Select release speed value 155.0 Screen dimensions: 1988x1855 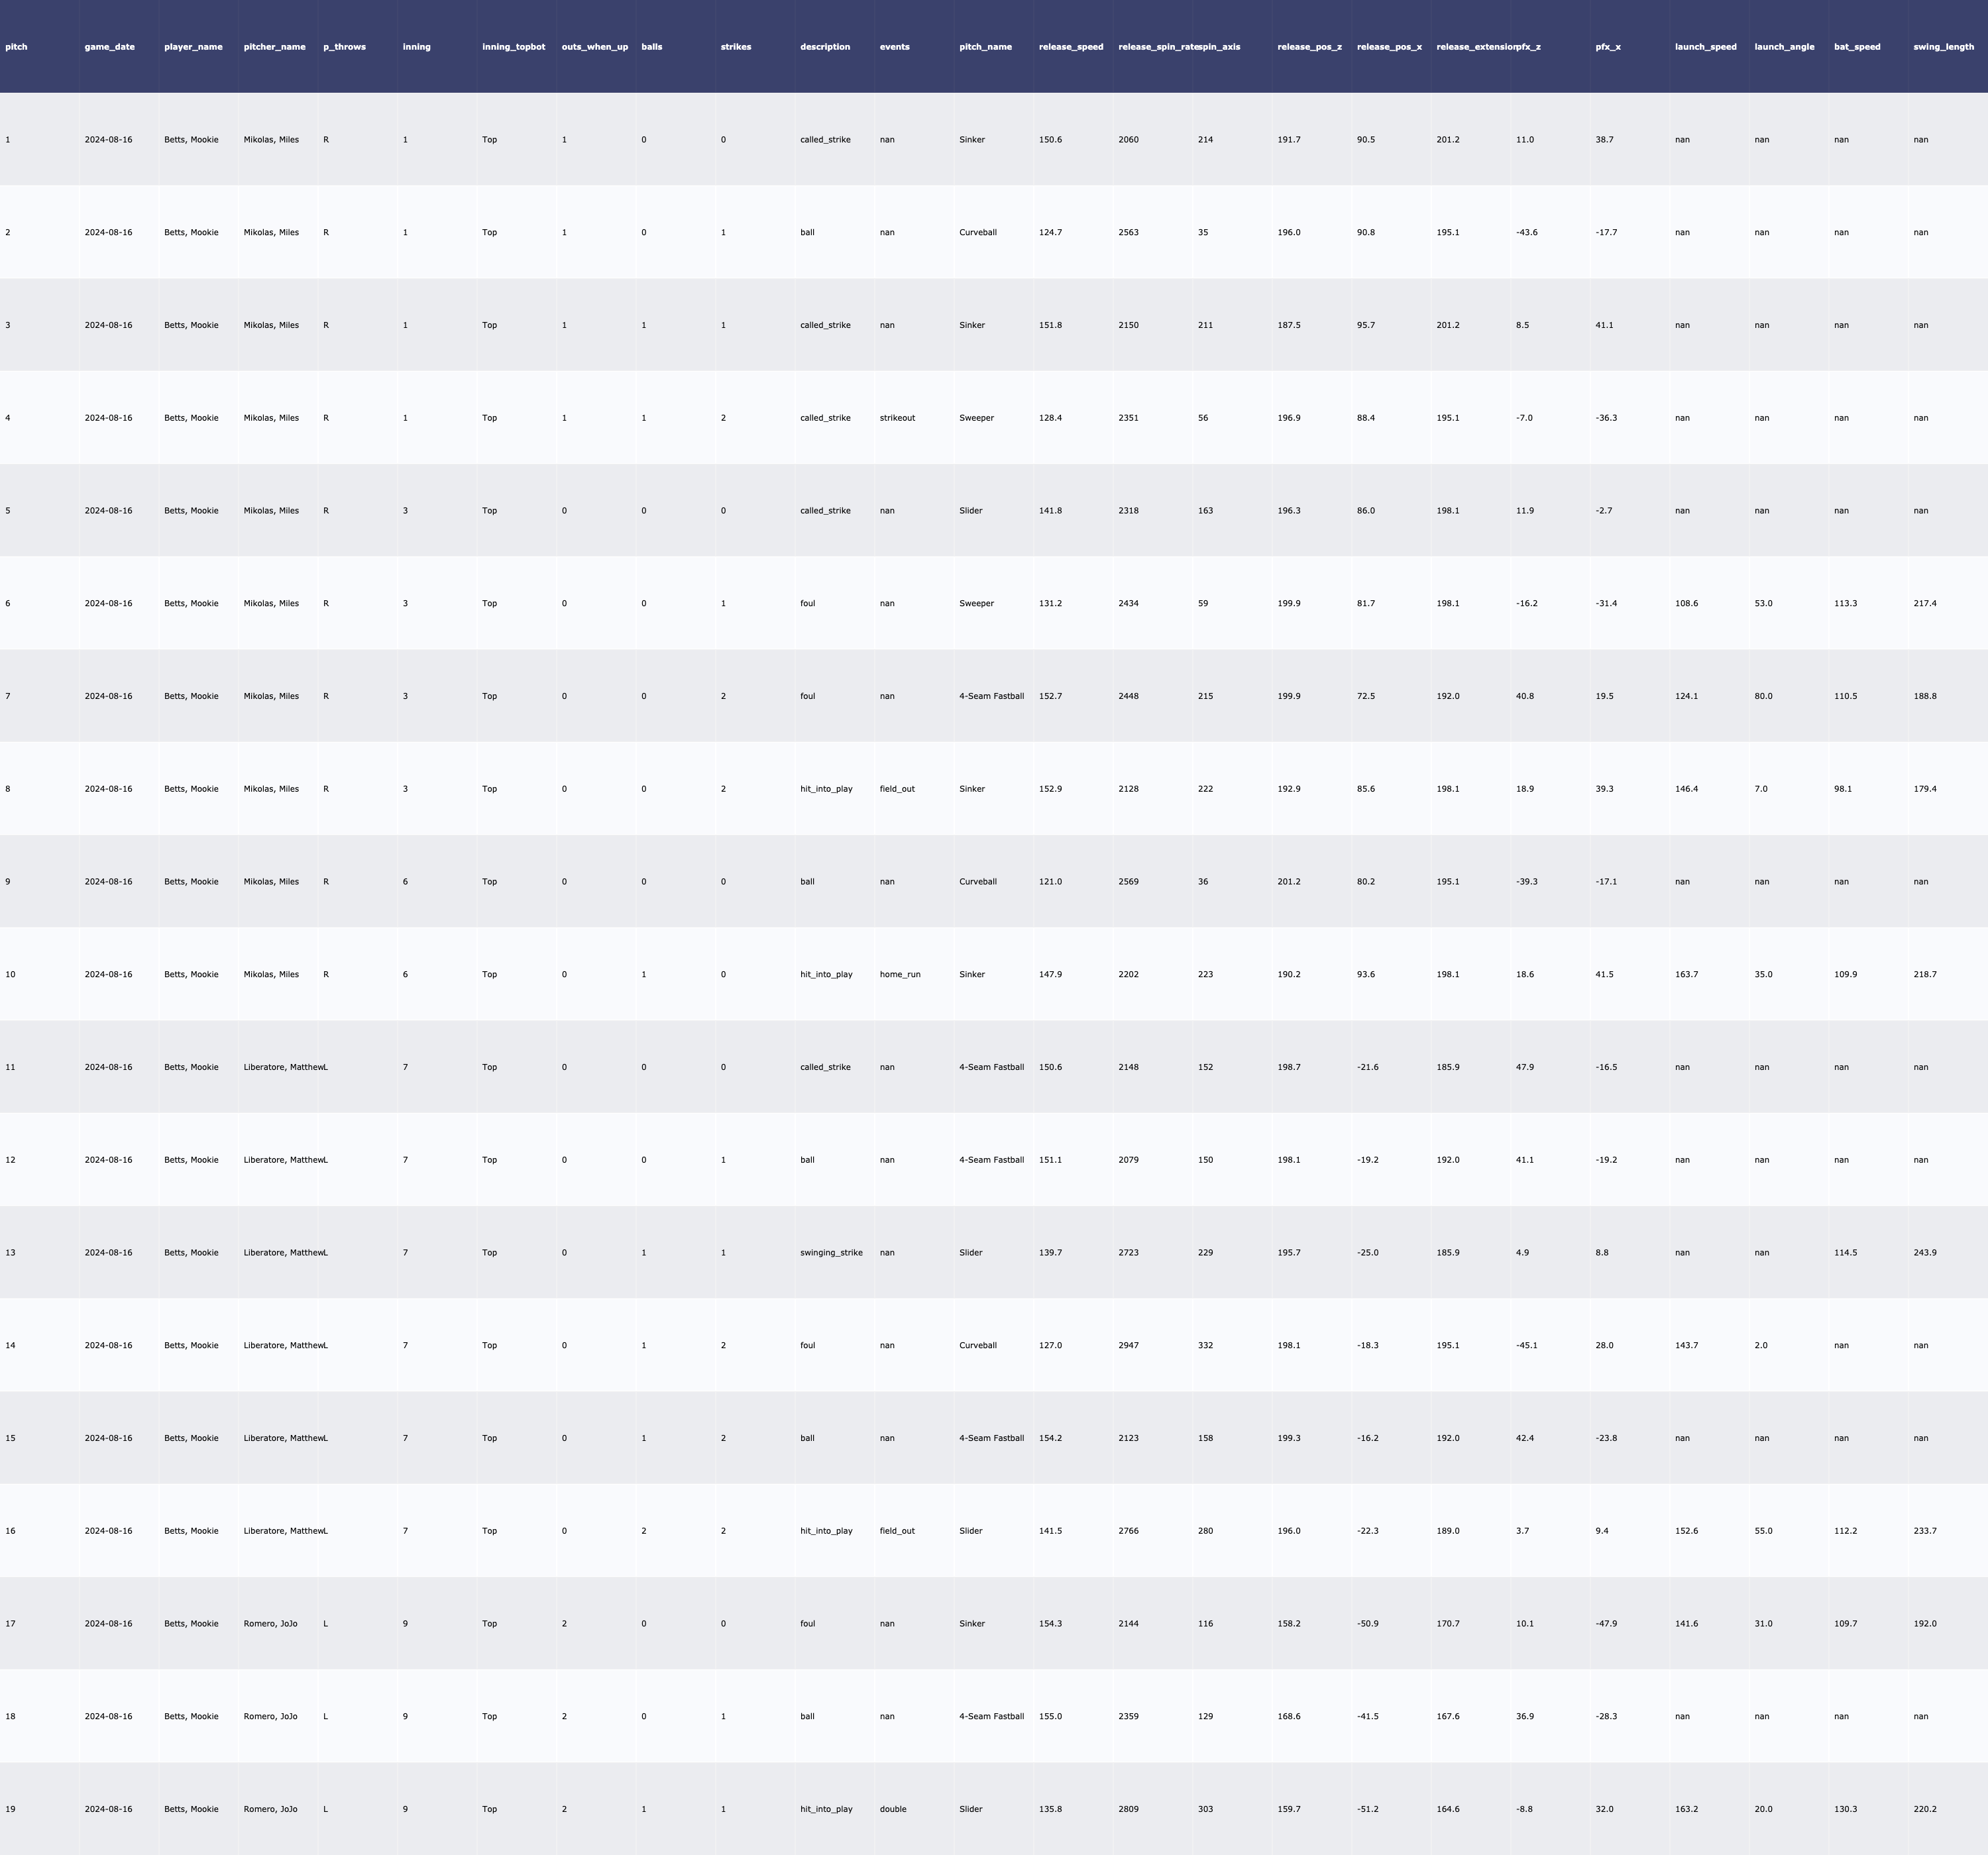[x=1050, y=1716]
